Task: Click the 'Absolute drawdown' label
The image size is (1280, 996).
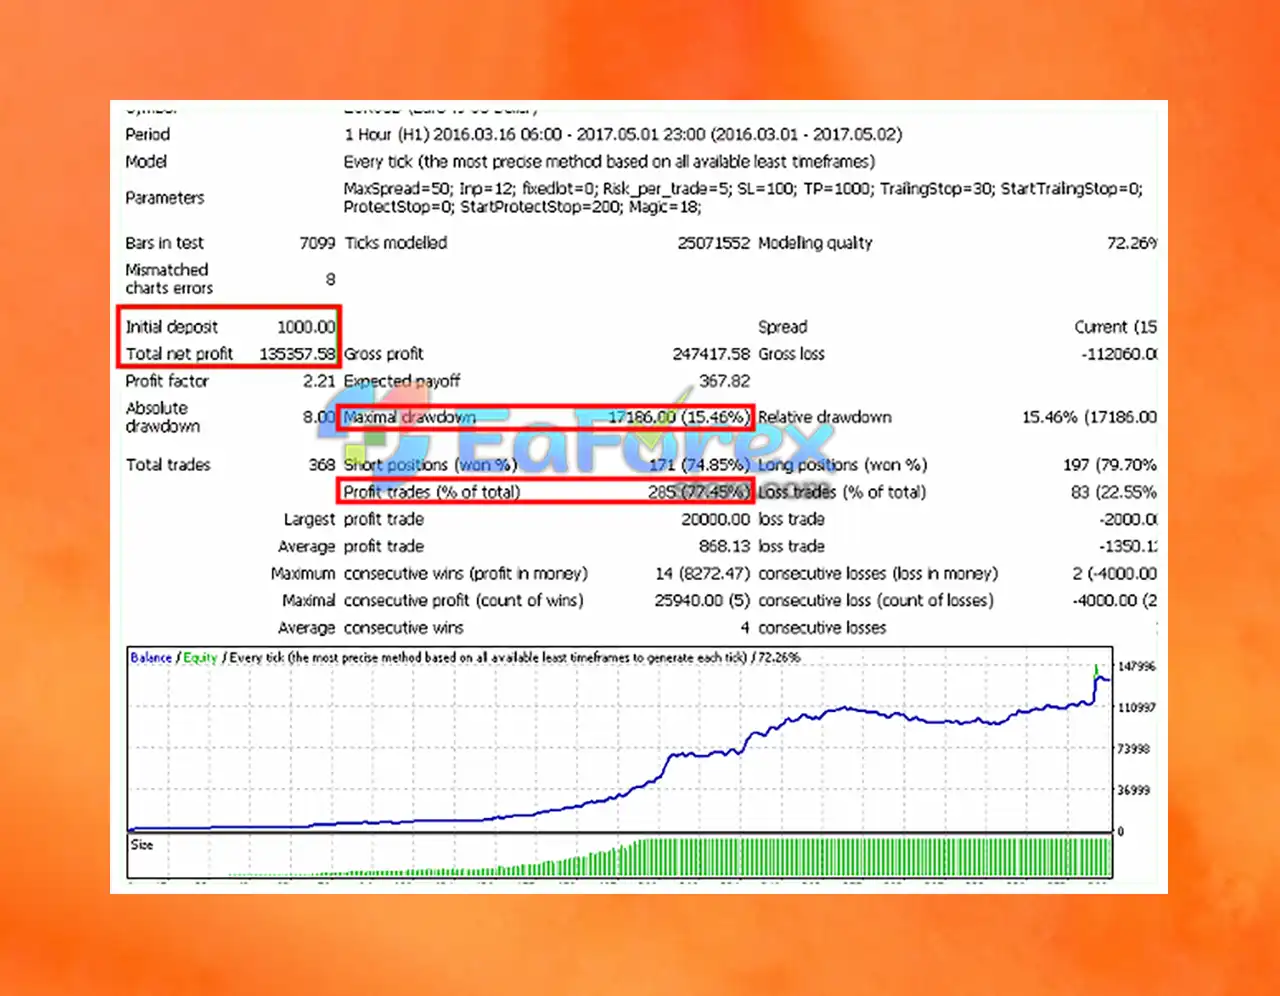Action: coord(162,416)
